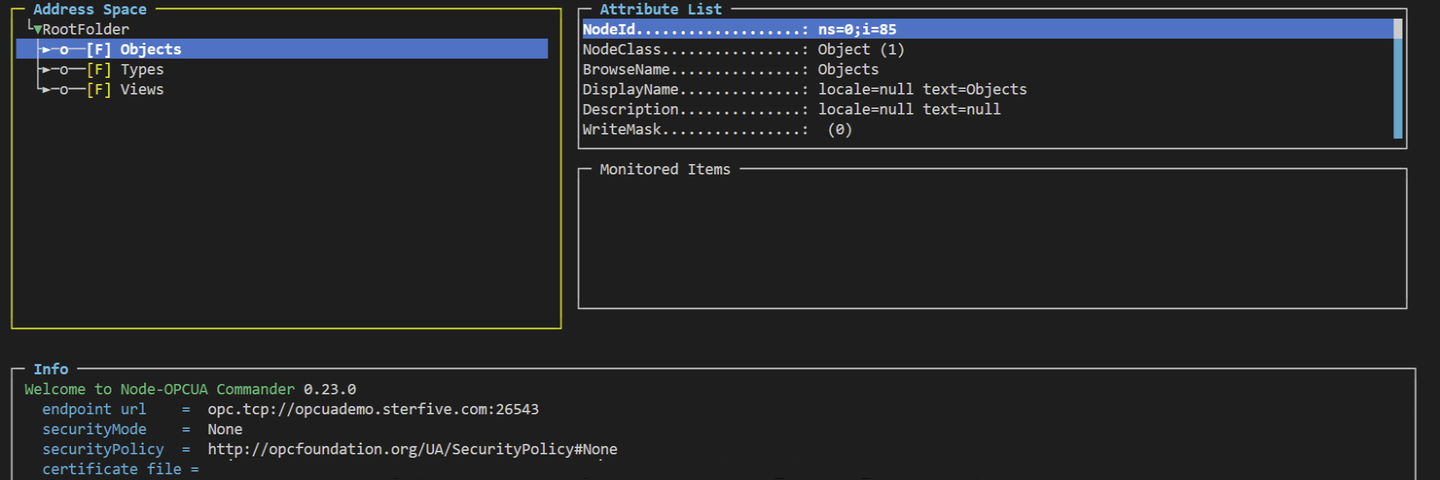Expand the Types node arrow
This screenshot has width=1440, height=480.
pos(45,70)
